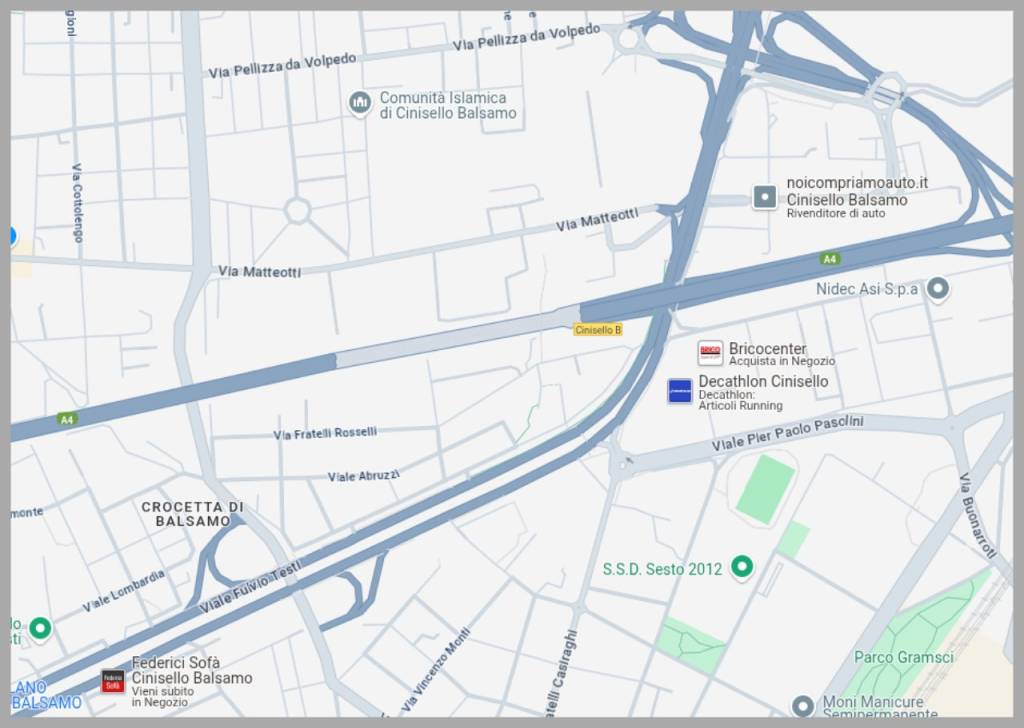Click the noicompriamoauto.it square marker icon

(x=765, y=197)
